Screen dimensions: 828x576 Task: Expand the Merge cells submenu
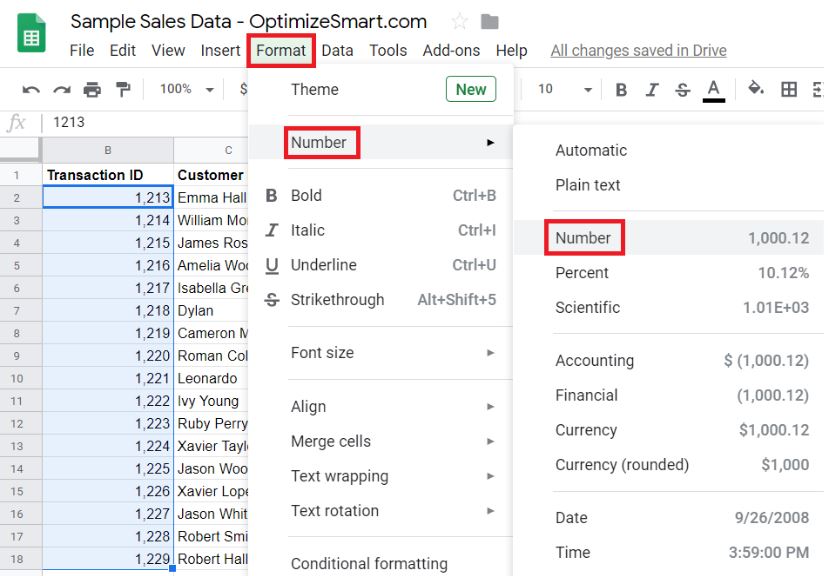[x=380, y=441]
